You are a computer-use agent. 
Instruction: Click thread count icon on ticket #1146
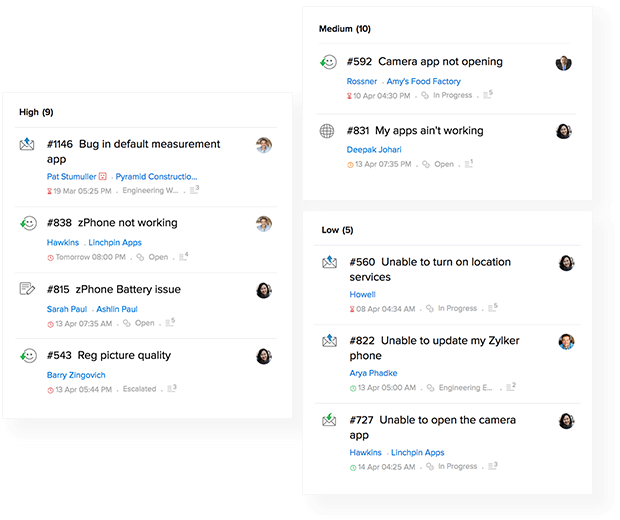[195, 190]
